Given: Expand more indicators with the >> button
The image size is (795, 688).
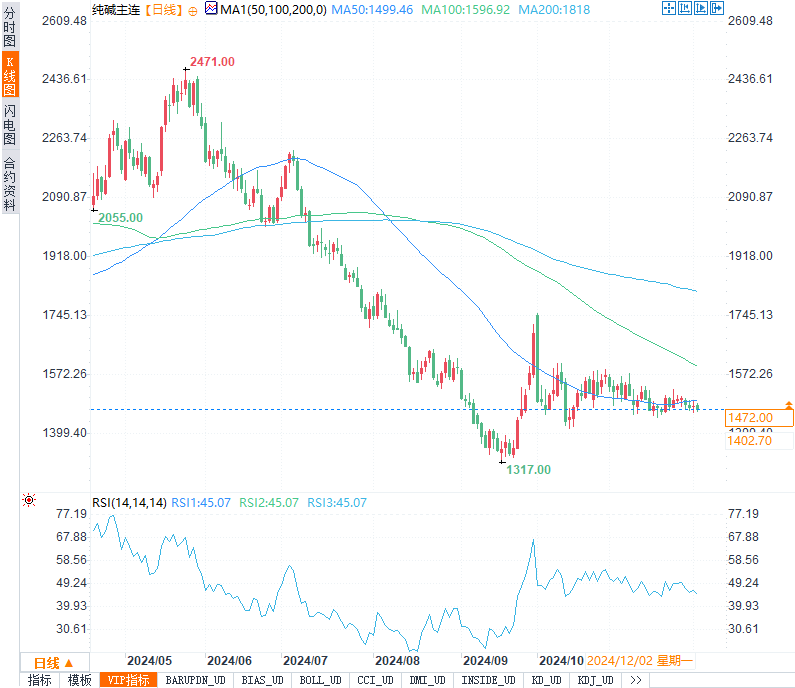Looking at the screenshot, I should [635, 680].
